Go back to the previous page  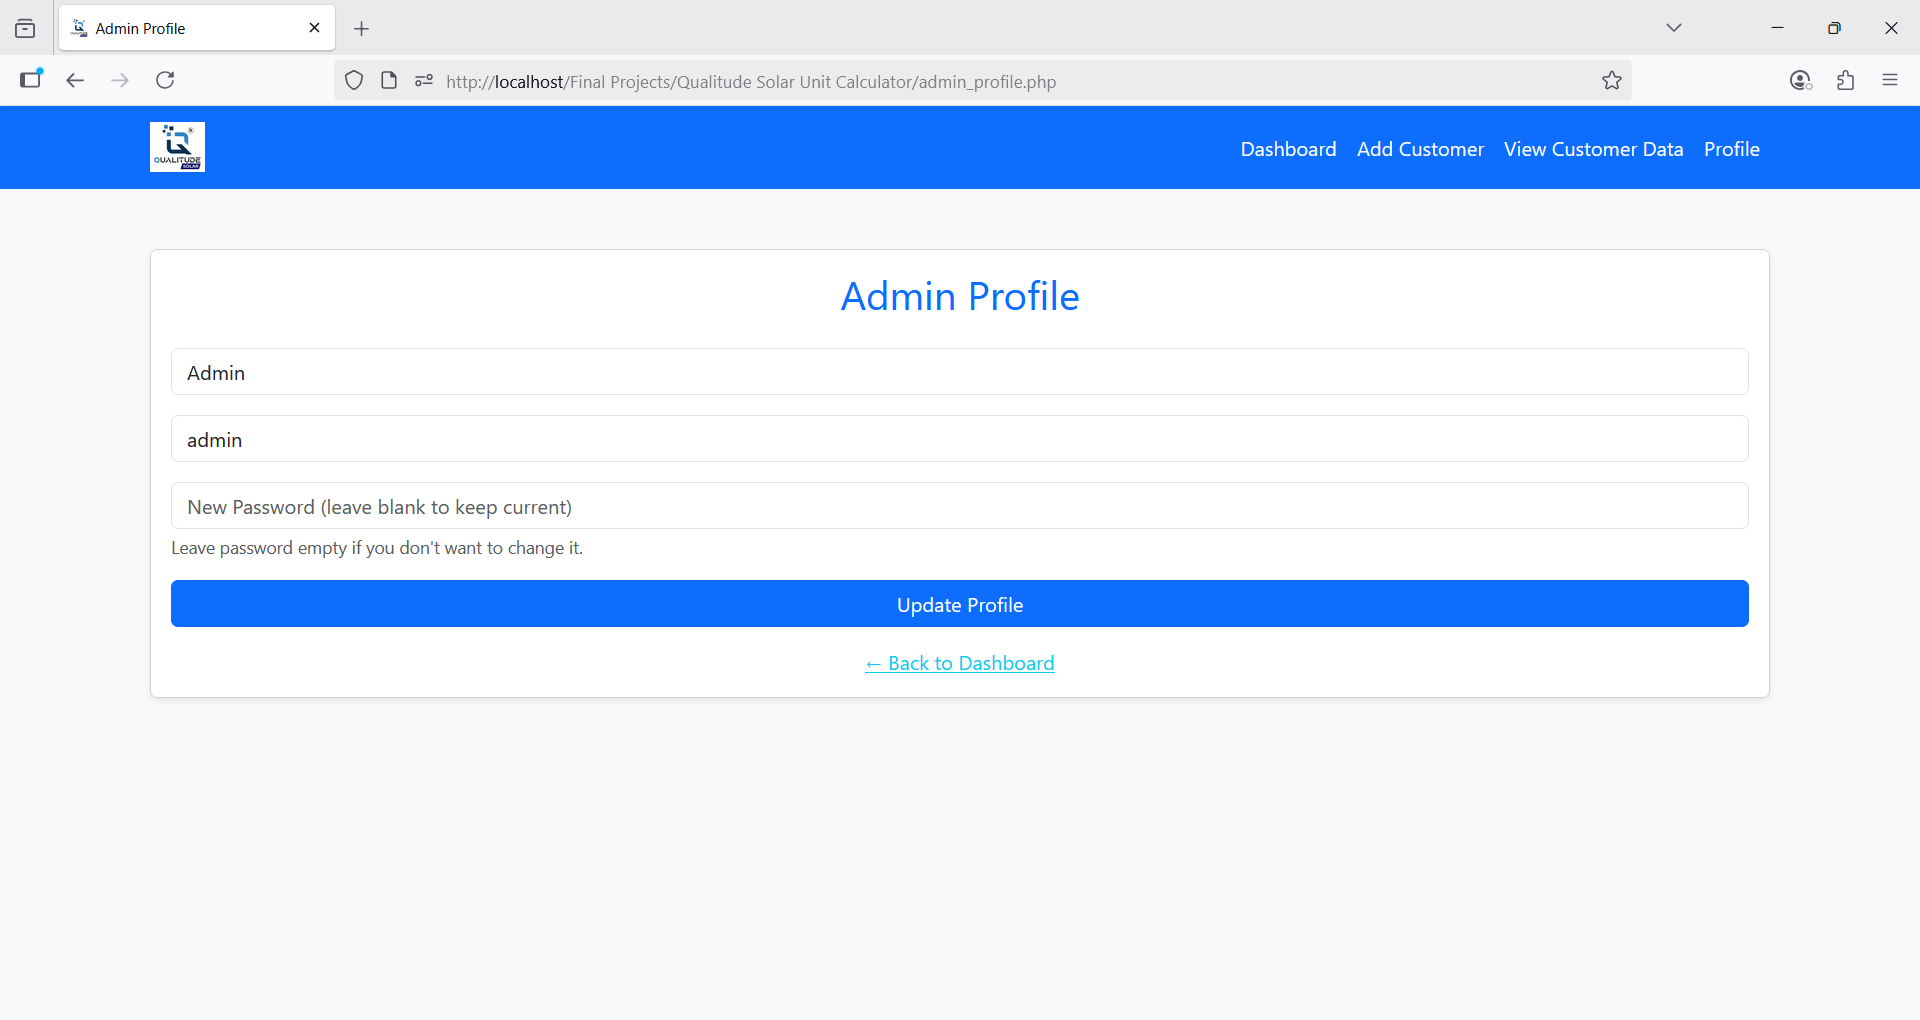(x=75, y=80)
